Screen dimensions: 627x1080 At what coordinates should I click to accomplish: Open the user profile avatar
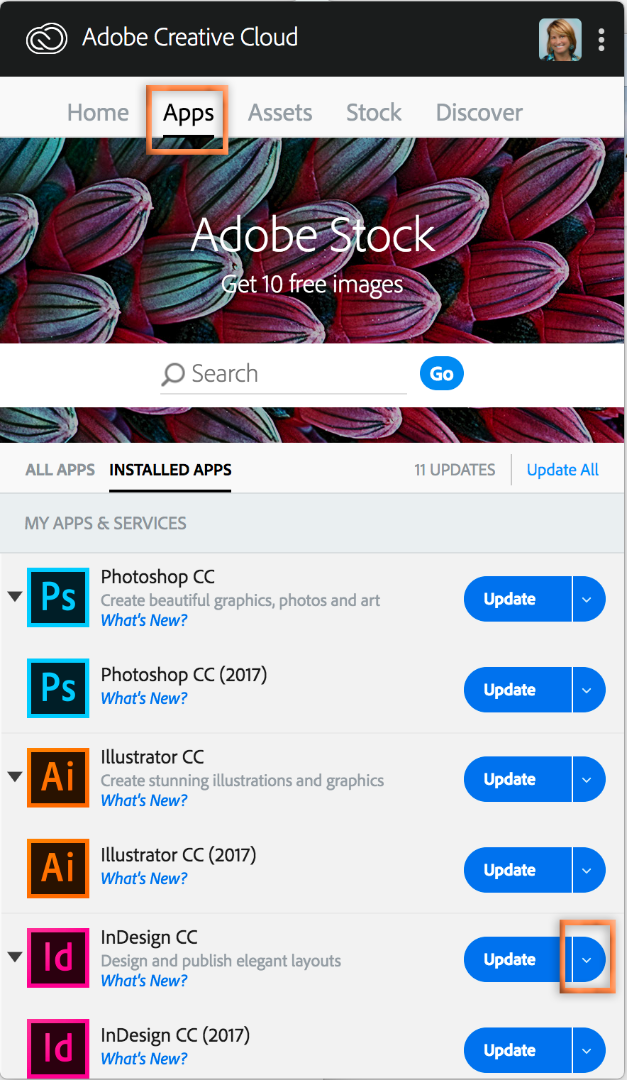pos(560,39)
